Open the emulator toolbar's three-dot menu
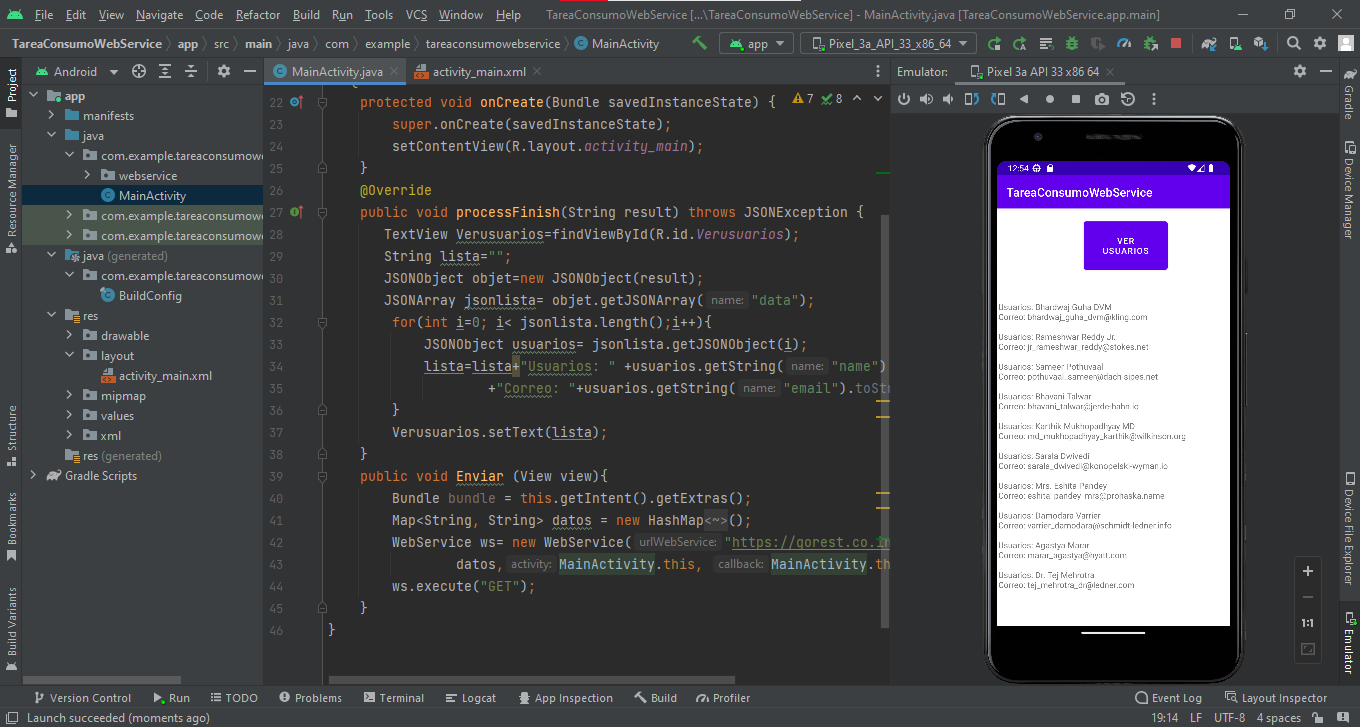Viewport: 1360px width, 727px height. pos(1154,99)
